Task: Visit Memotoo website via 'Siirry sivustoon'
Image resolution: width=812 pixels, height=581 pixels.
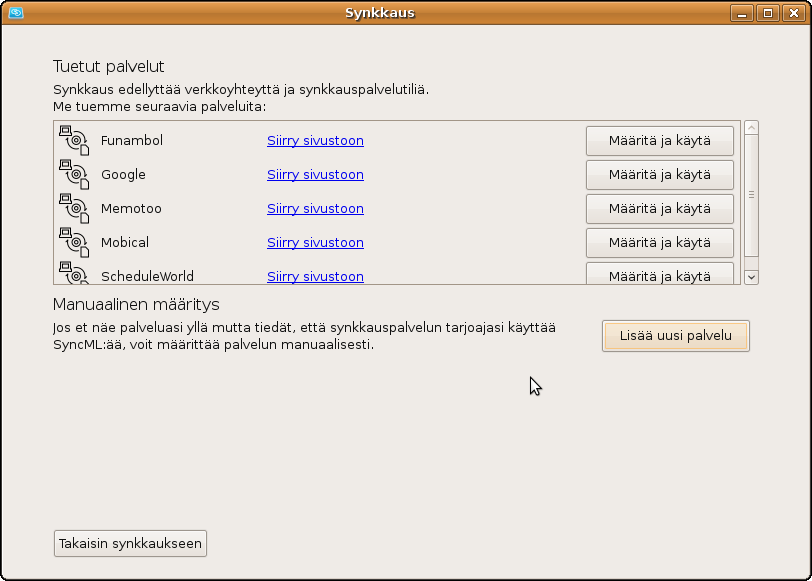Action: 315,209
